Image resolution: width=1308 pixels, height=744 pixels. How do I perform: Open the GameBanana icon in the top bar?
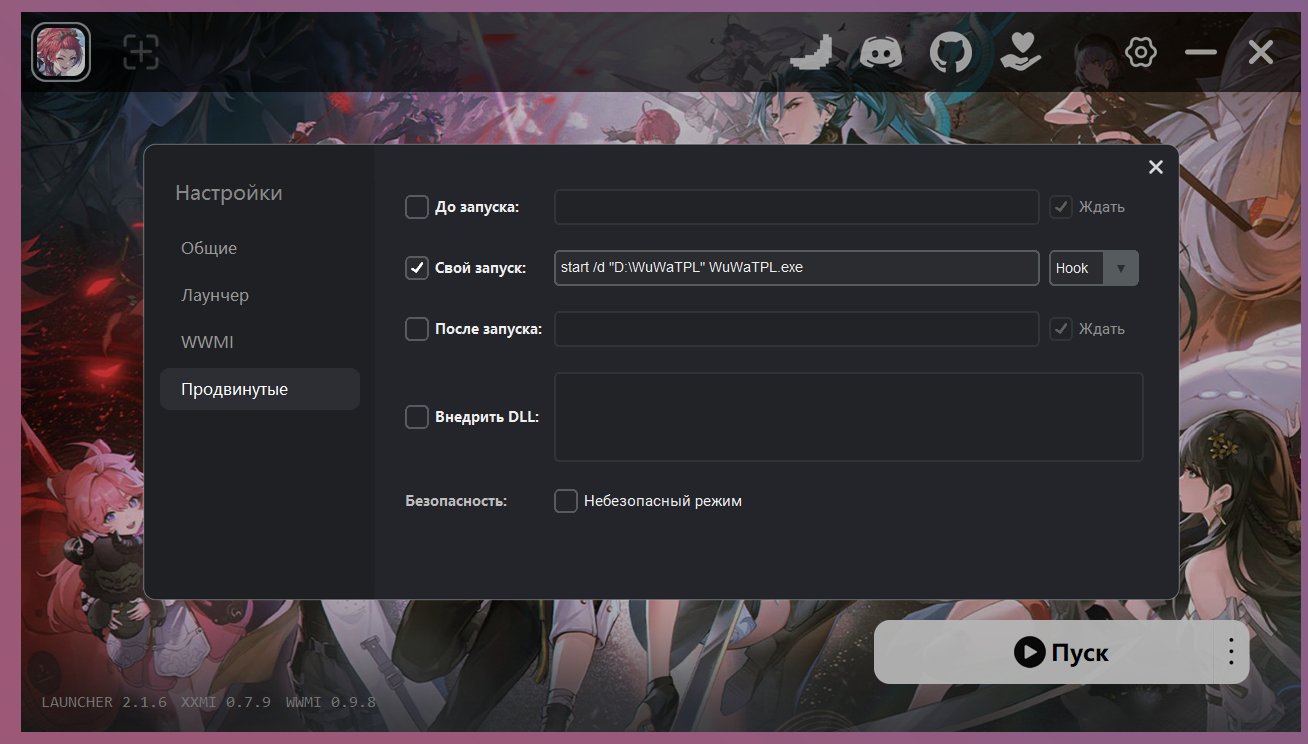[812, 52]
